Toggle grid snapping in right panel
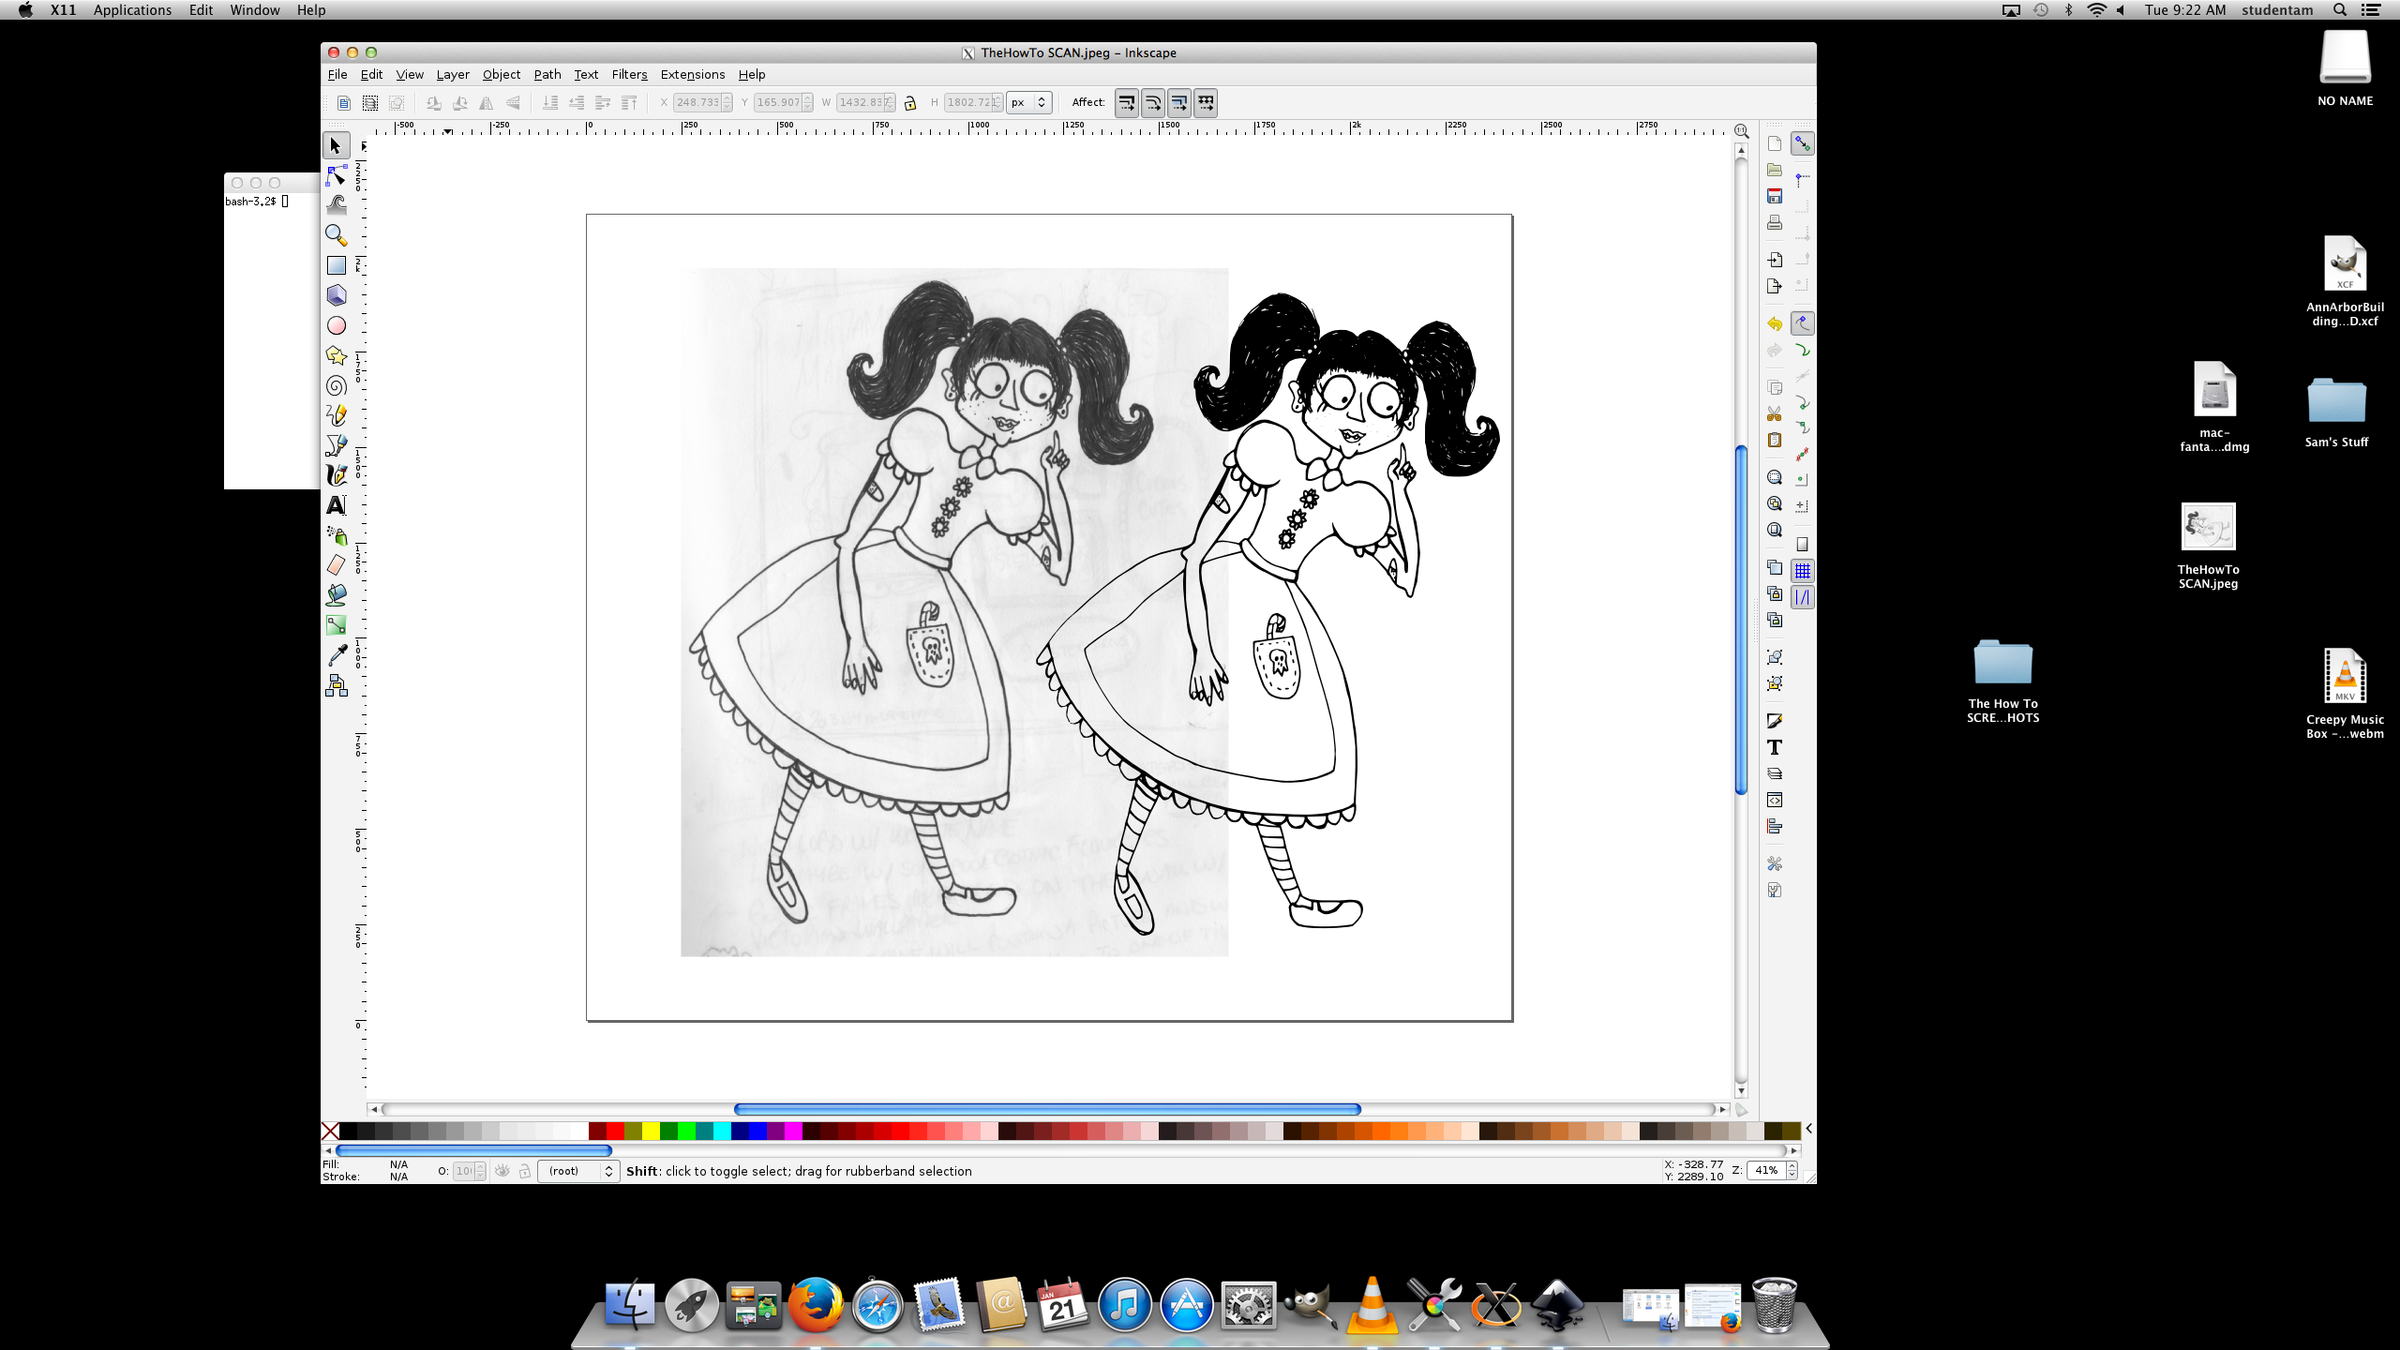Image resolution: width=2400 pixels, height=1350 pixels. pyautogui.click(x=1803, y=569)
